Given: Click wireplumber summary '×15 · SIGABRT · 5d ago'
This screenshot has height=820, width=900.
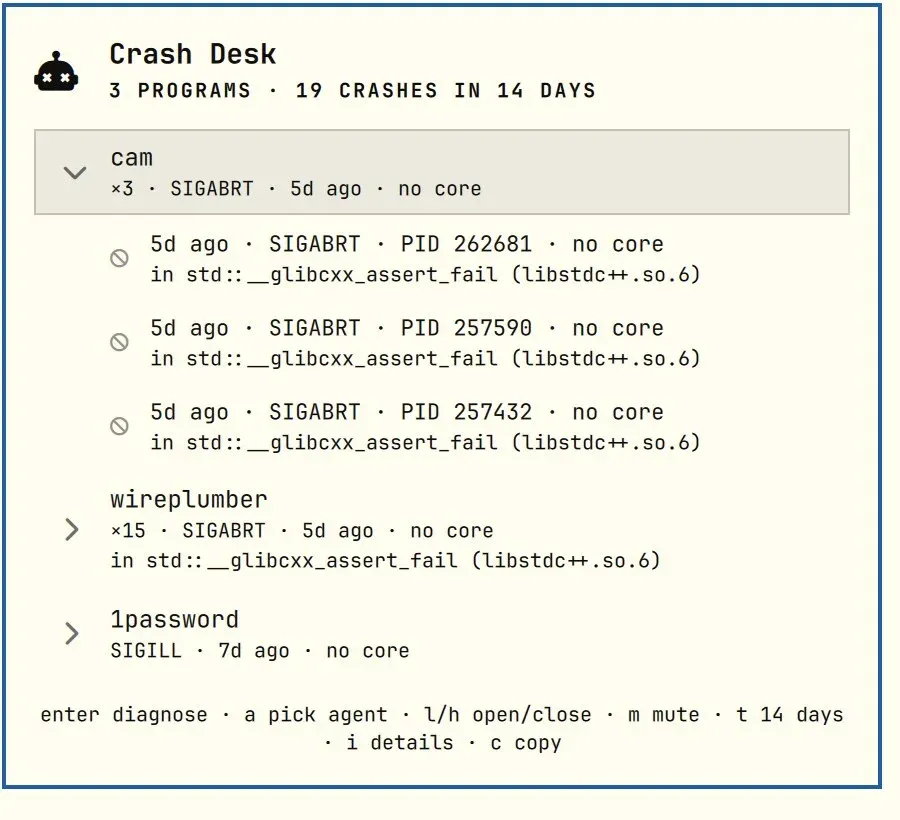Looking at the screenshot, I should (x=242, y=531).
